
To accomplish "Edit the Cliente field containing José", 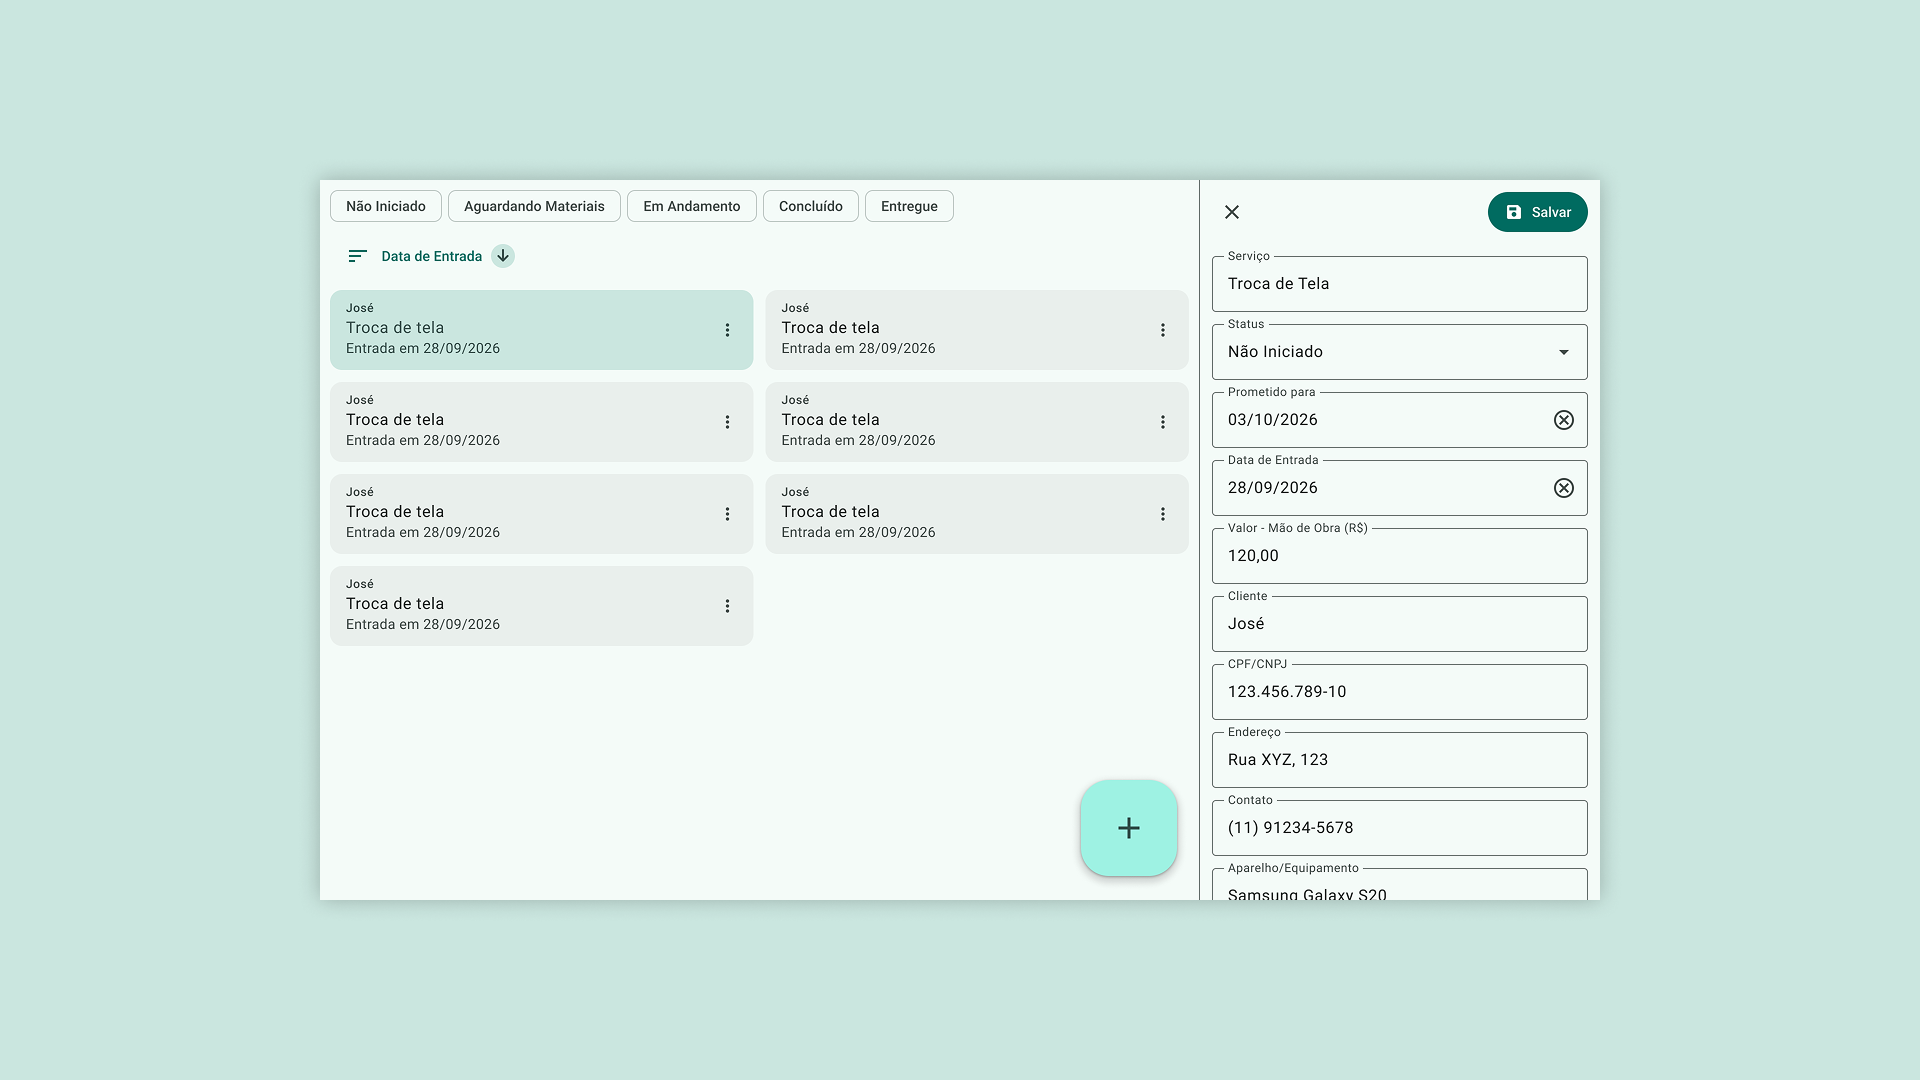I will tap(1400, 624).
